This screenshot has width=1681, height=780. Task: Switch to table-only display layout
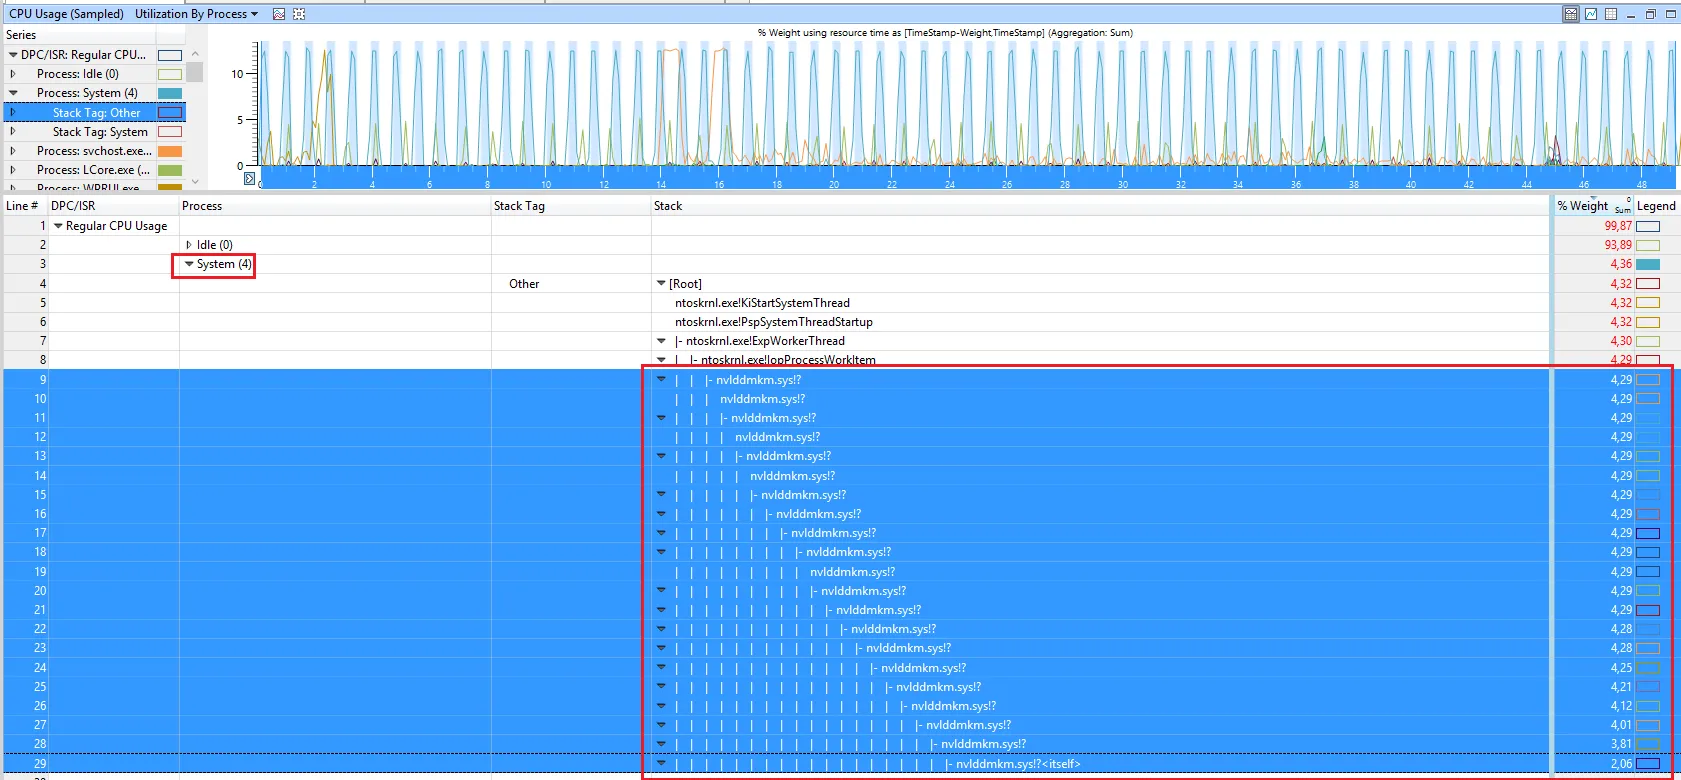pos(1611,14)
